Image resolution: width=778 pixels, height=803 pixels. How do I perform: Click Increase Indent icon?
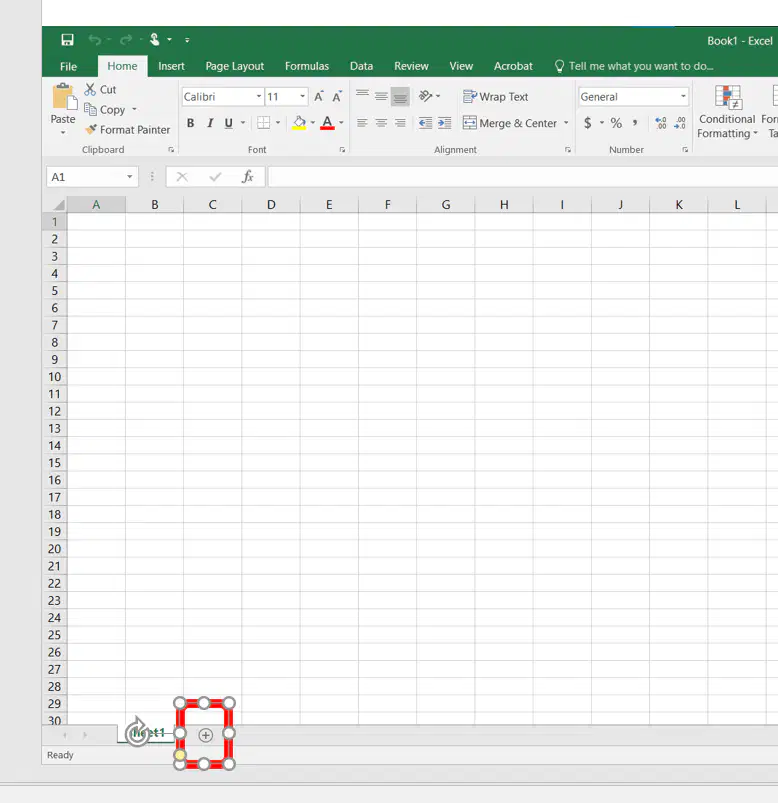tap(445, 123)
